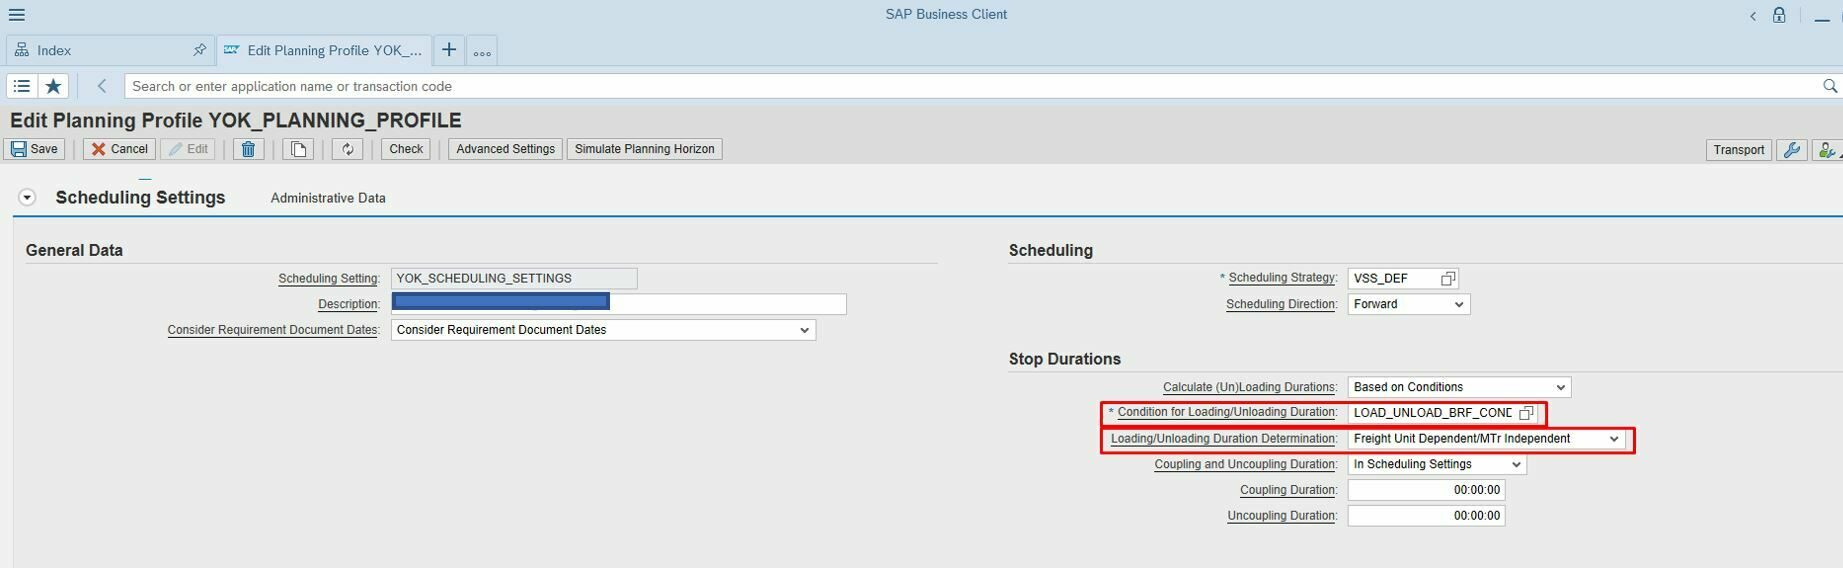Click the lock icon in title bar

click(1779, 15)
